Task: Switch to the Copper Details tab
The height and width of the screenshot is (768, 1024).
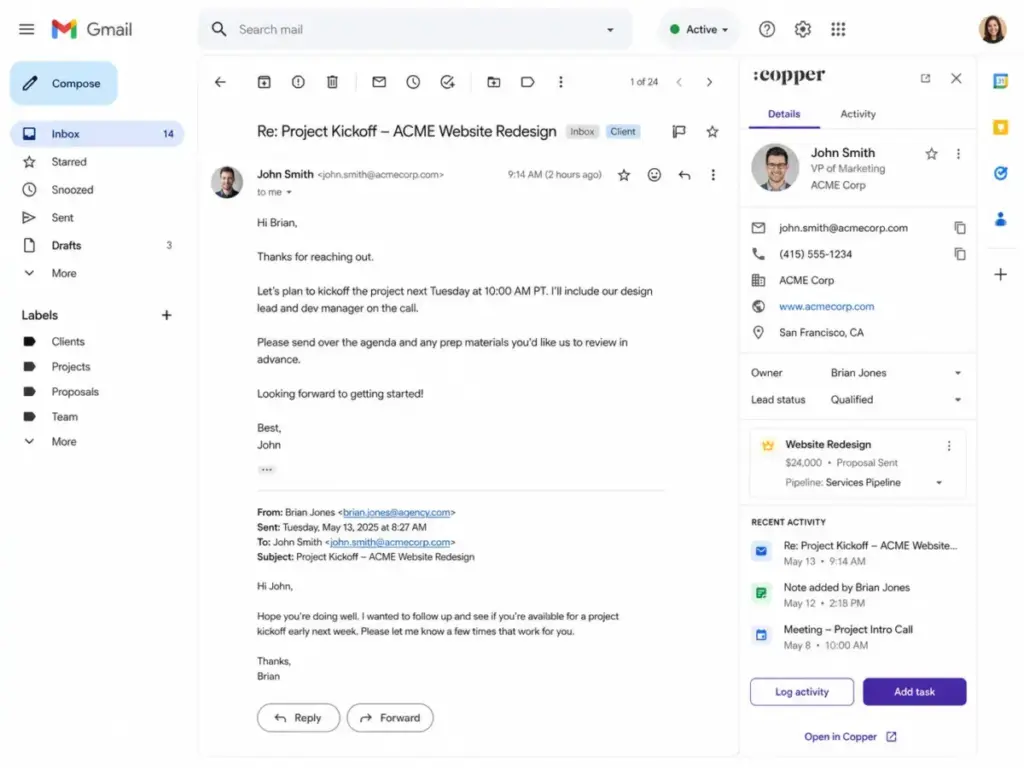Action: (x=784, y=114)
